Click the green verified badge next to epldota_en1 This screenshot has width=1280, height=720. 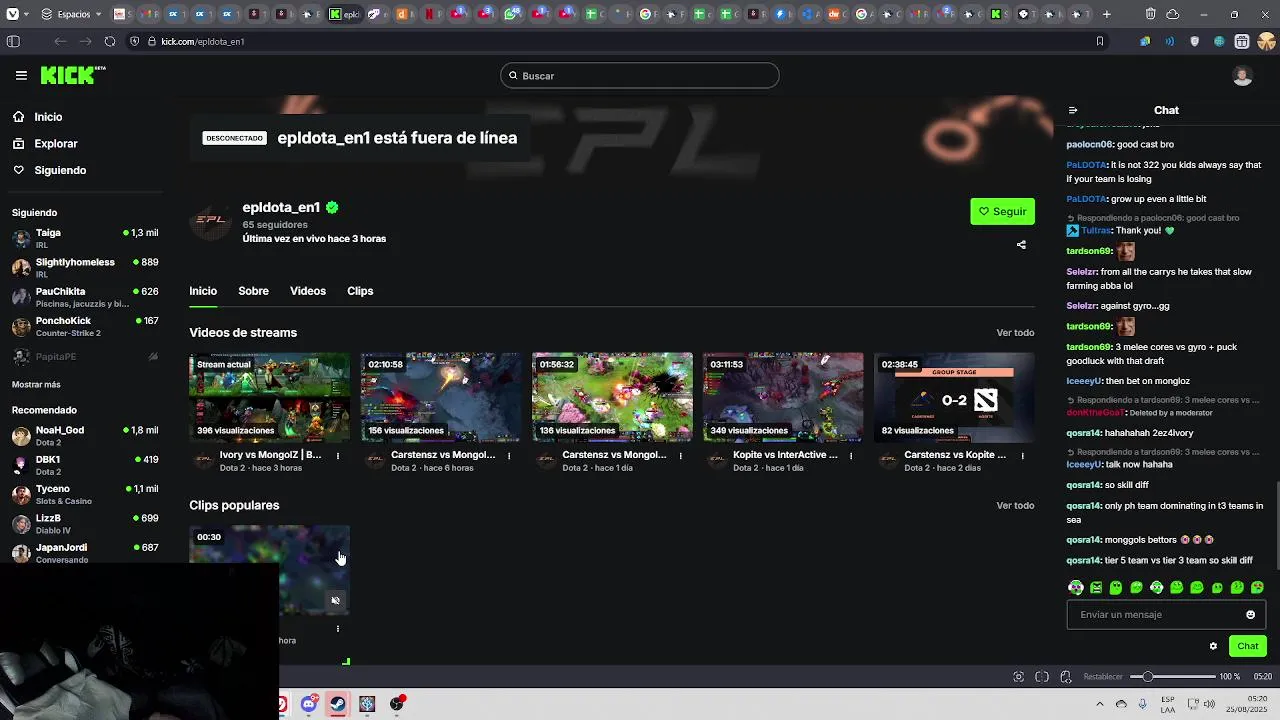coord(332,207)
